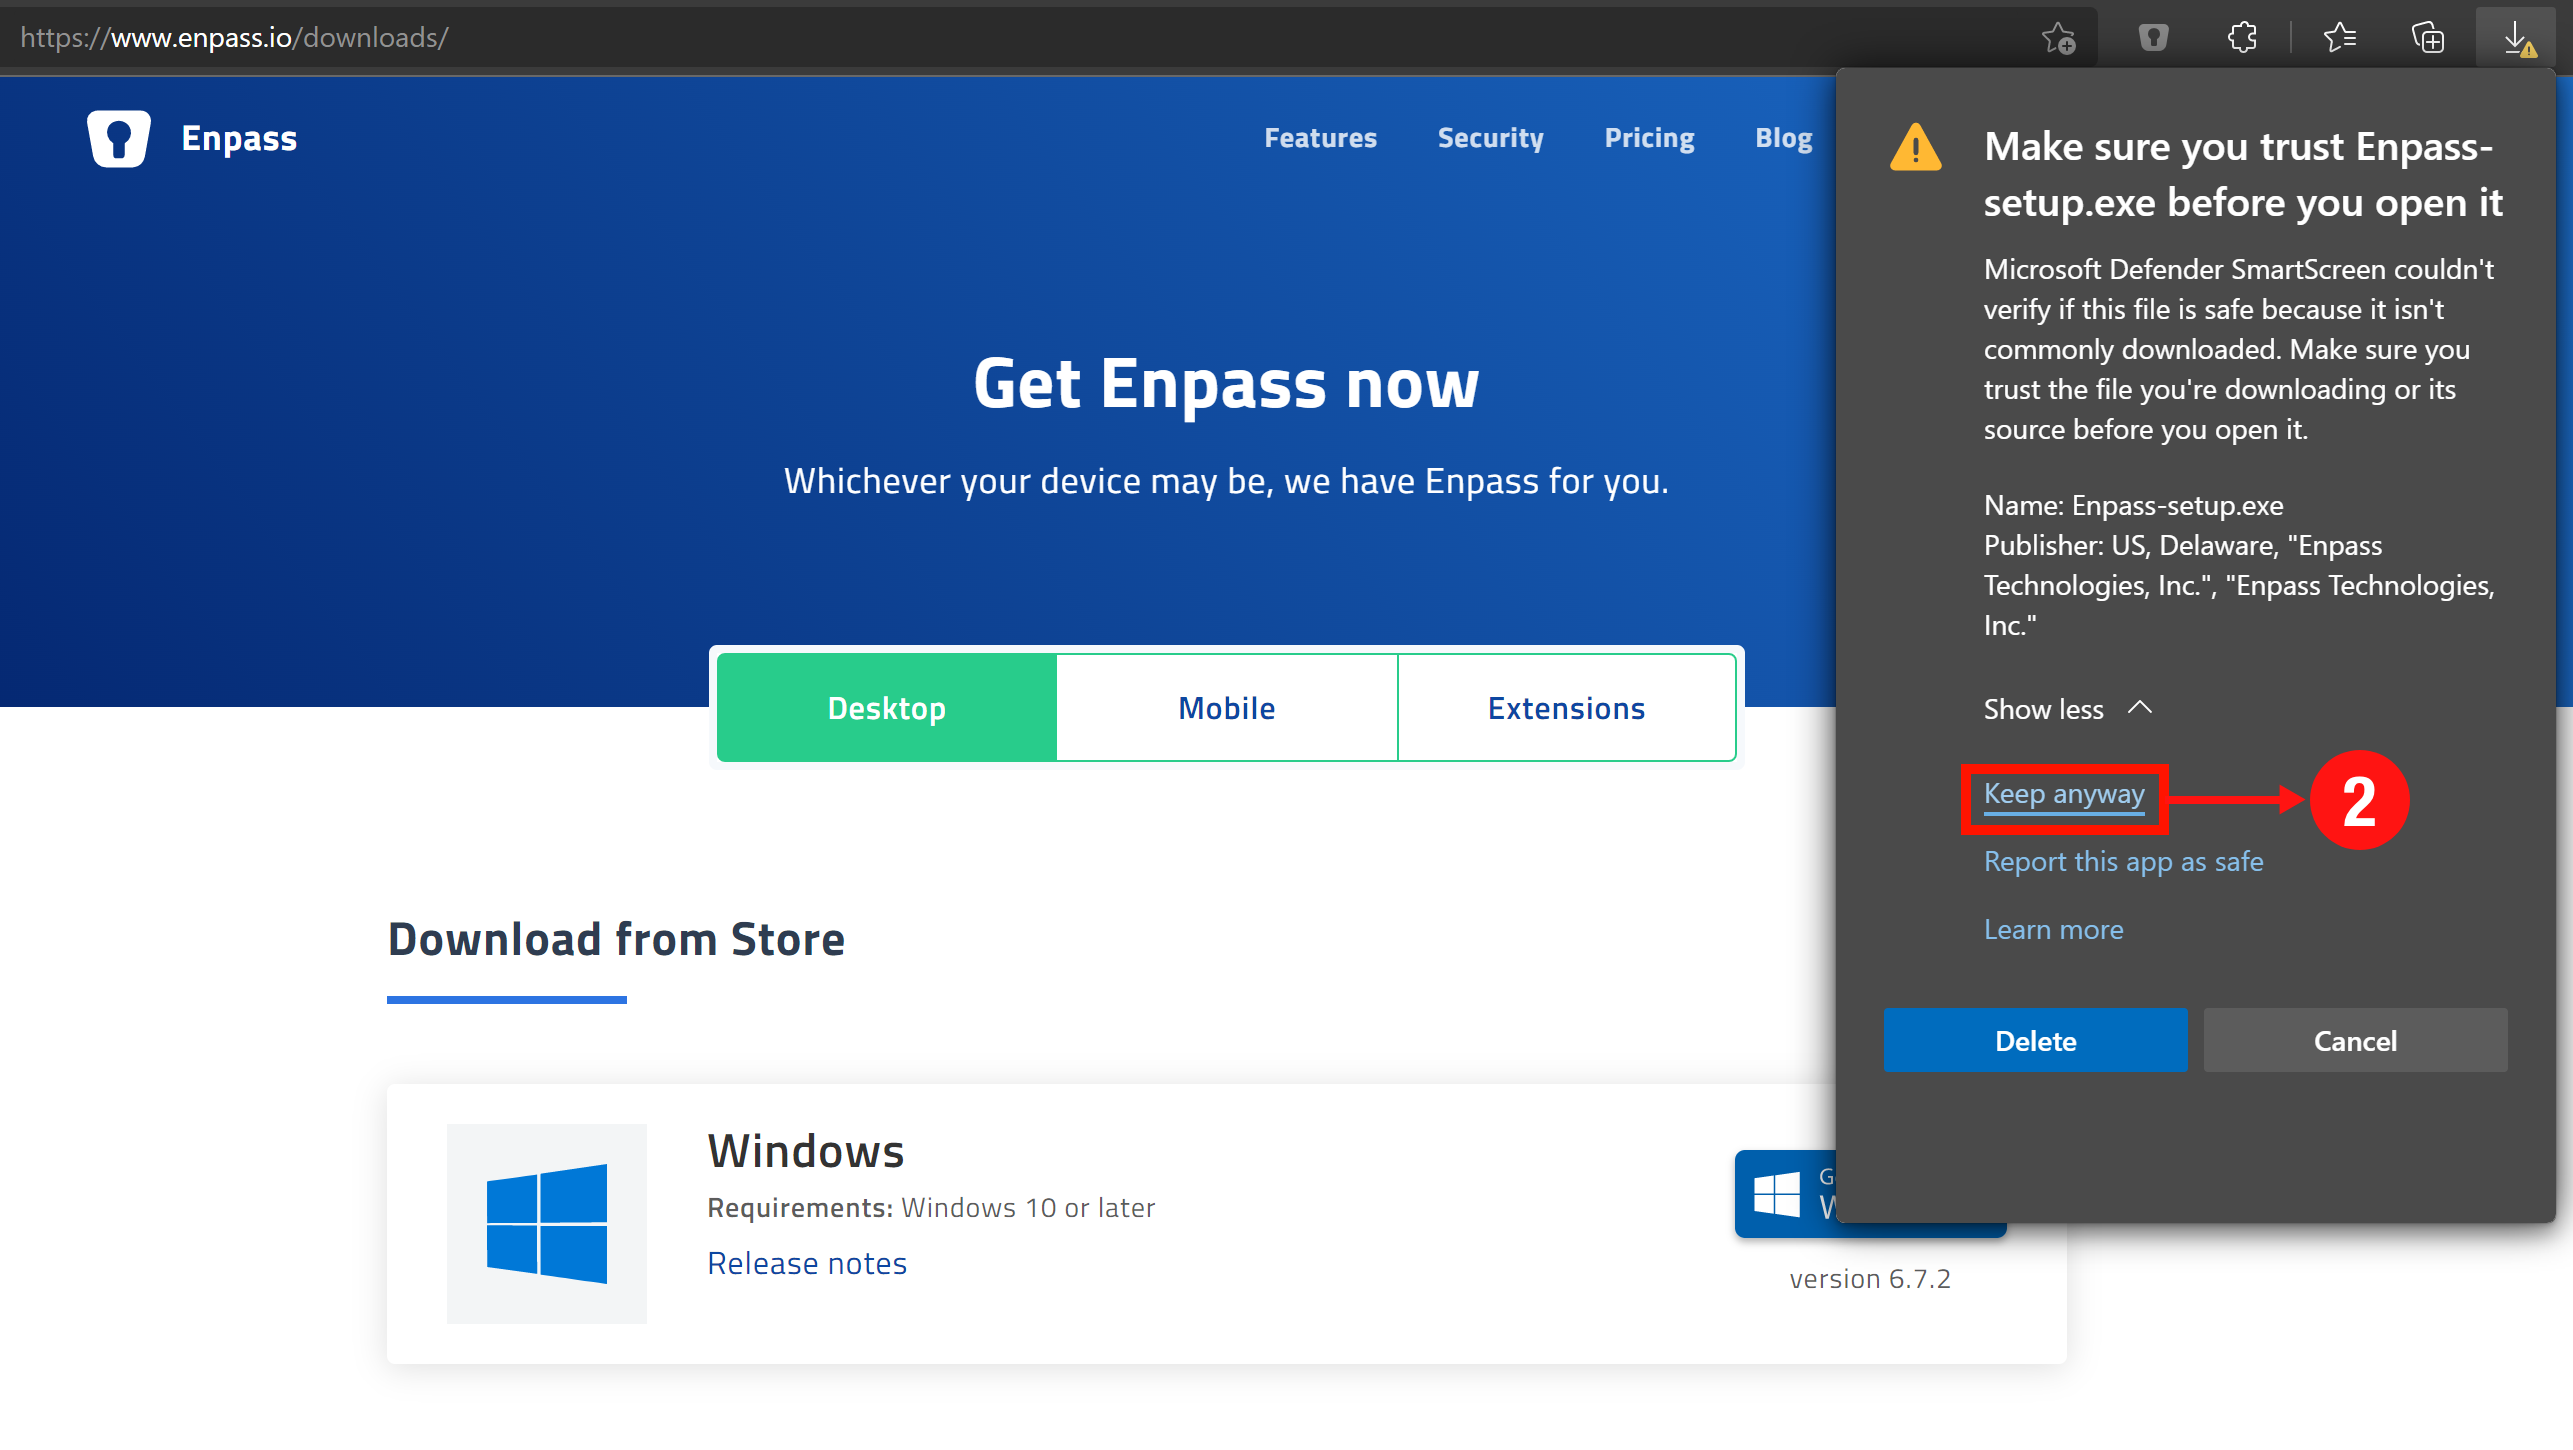This screenshot has height=1450, width=2573.
Task: Open the Windows Release notes link
Action: [x=807, y=1264]
